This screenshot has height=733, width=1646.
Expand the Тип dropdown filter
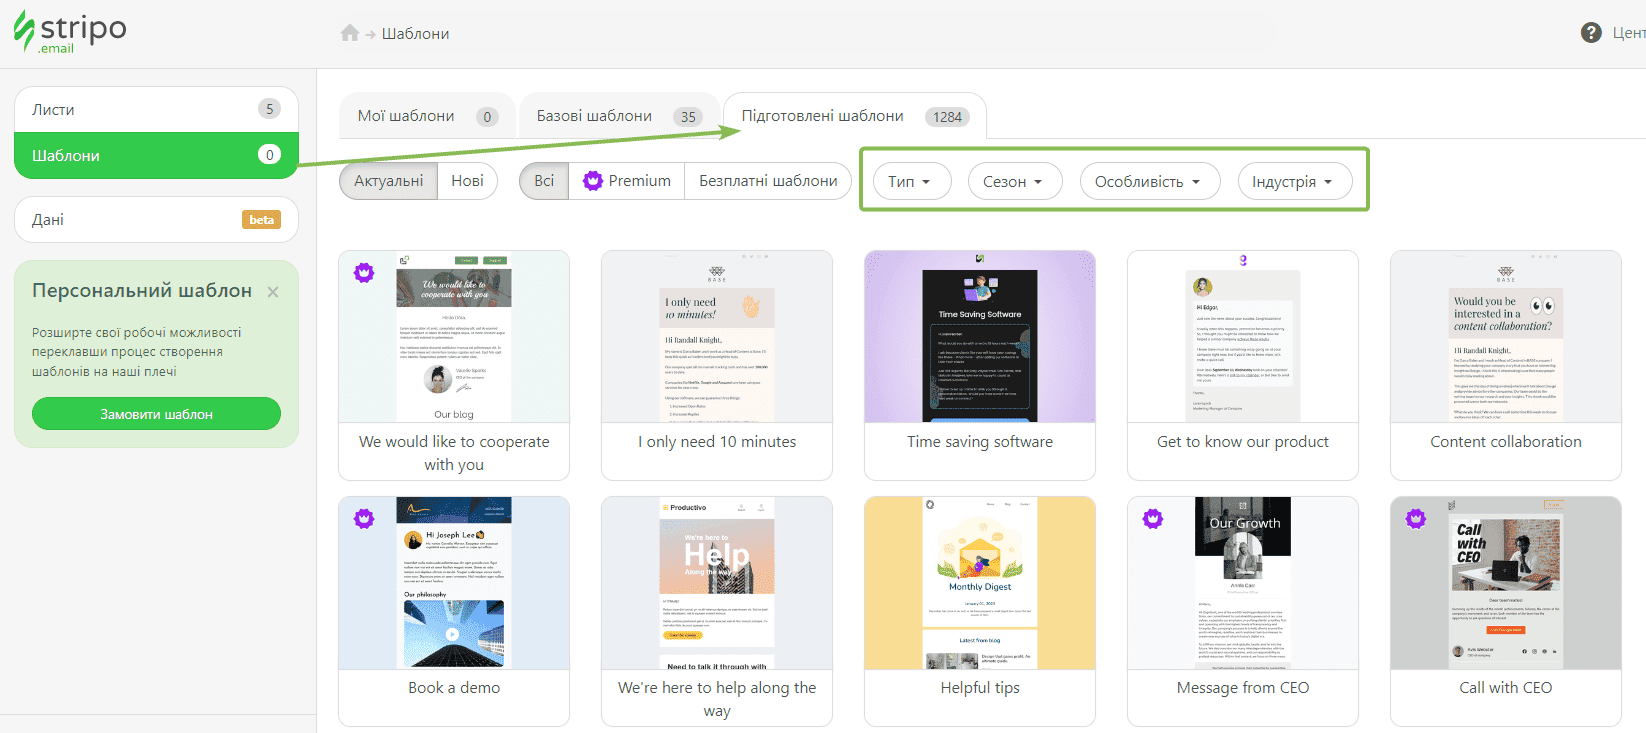tap(909, 182)
